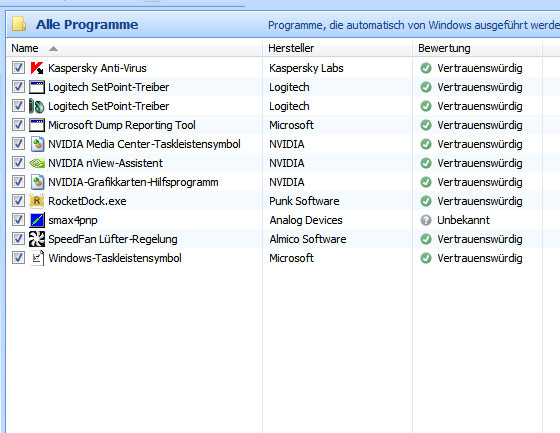Click green trust checkmark for NVIDIA-Grafikkarten-Hilfsprogramm
The height and width of the screenshot is (433, 560).
426,182
